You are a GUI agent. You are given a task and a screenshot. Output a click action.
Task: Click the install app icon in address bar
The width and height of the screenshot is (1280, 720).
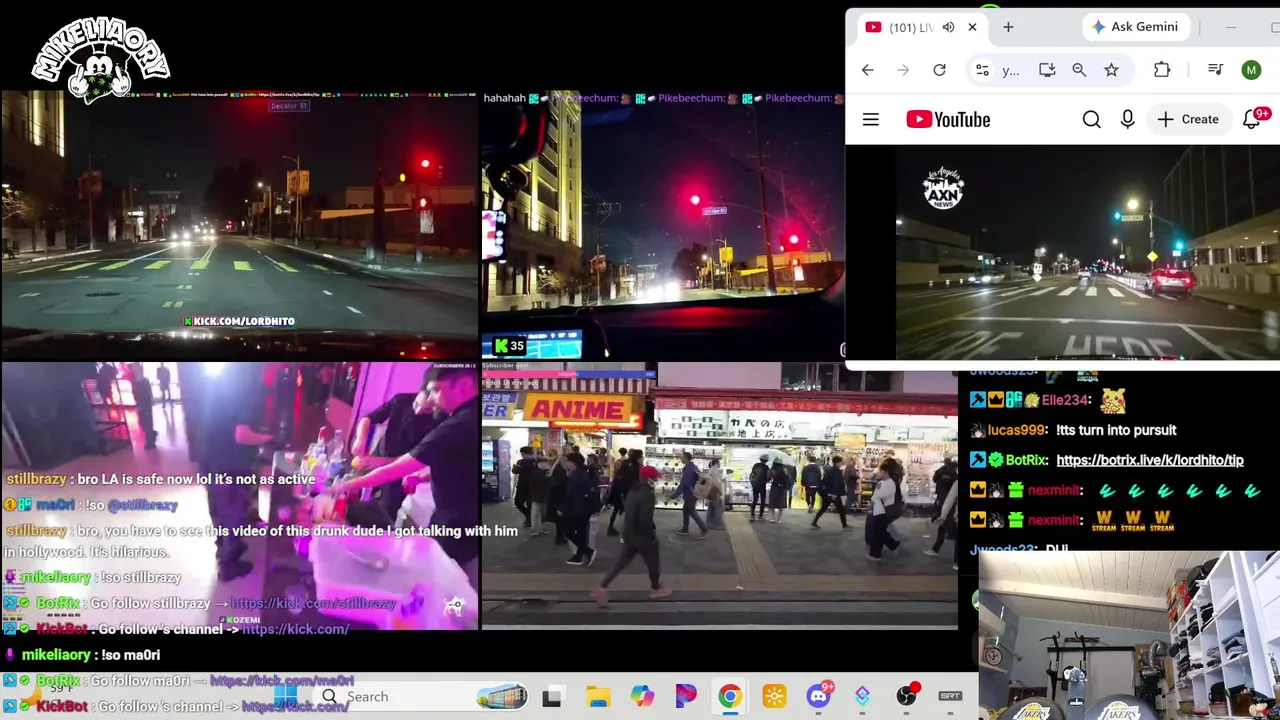click(1047, 70)
